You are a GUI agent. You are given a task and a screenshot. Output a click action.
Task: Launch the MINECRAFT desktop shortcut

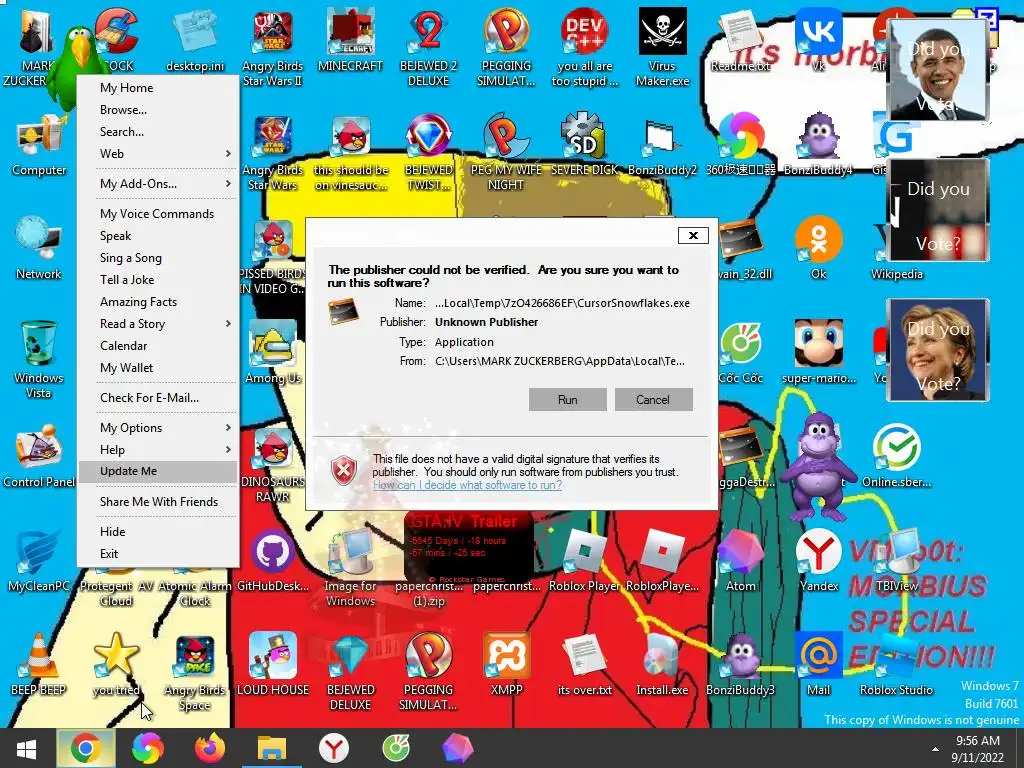[x=350, y=40]
